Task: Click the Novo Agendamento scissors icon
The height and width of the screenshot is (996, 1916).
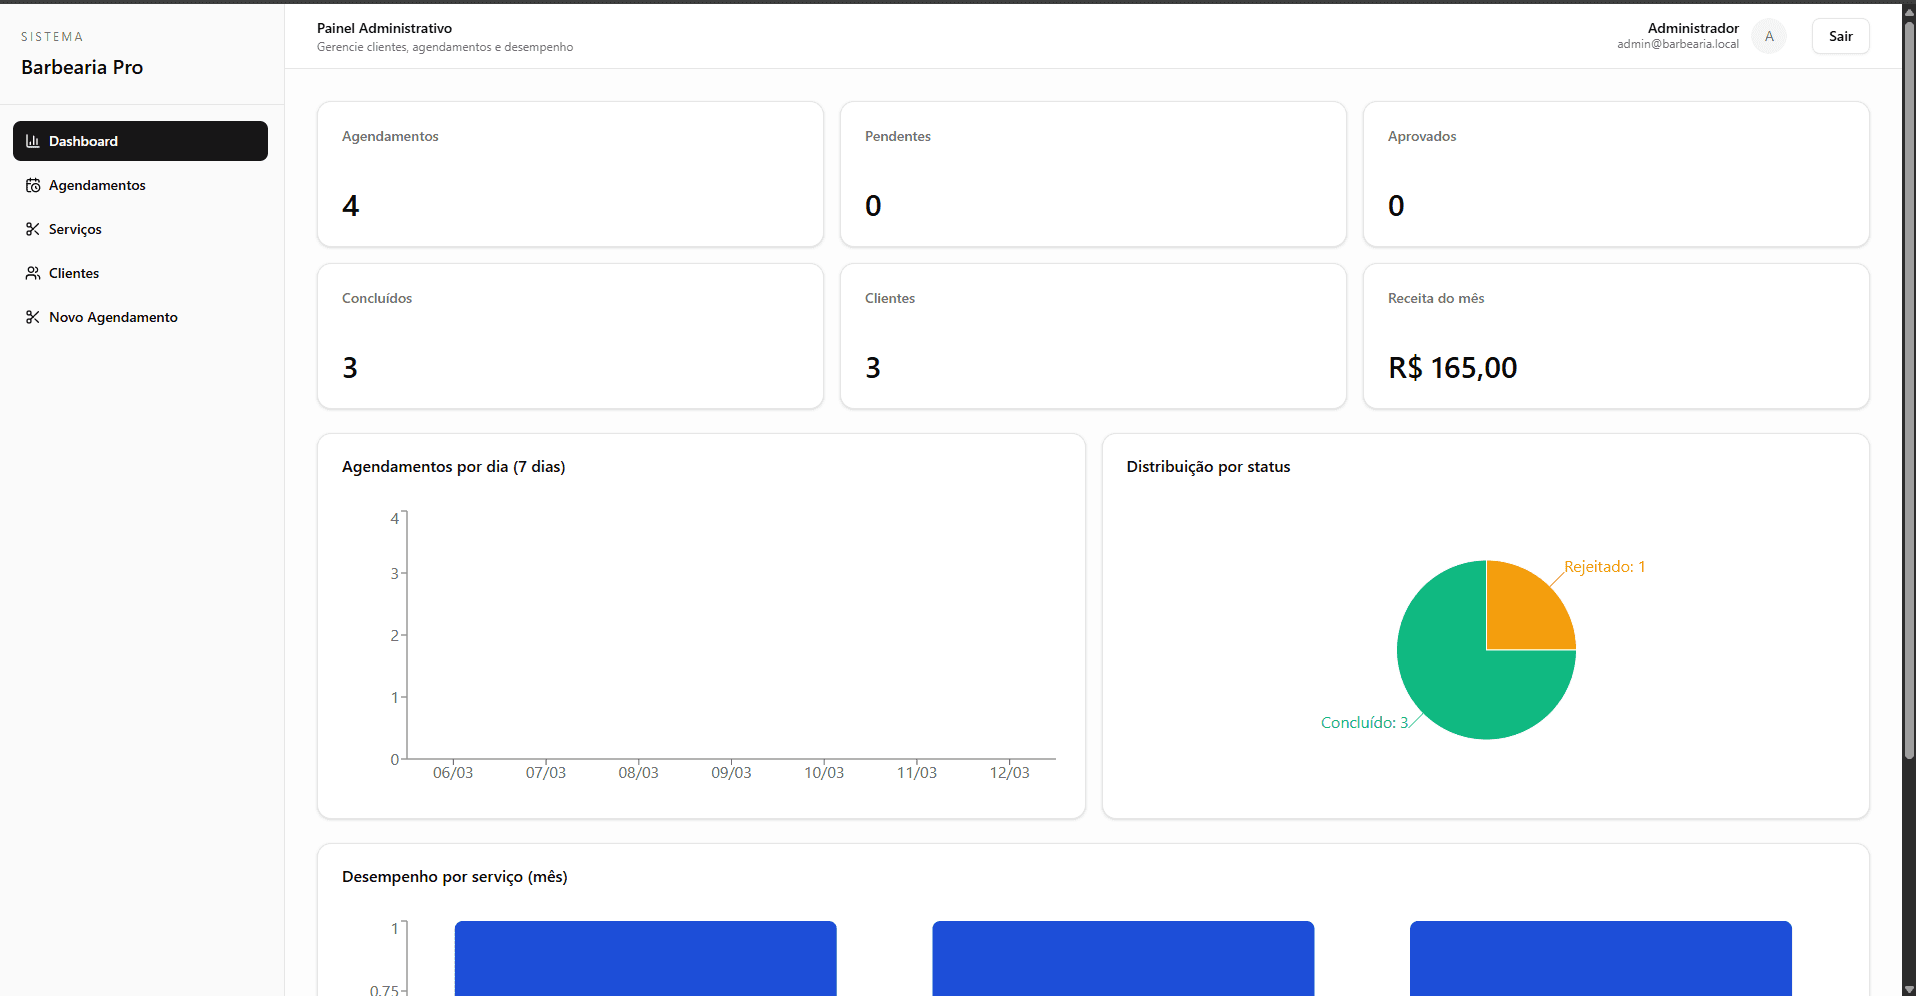Action: click(33, 317)
